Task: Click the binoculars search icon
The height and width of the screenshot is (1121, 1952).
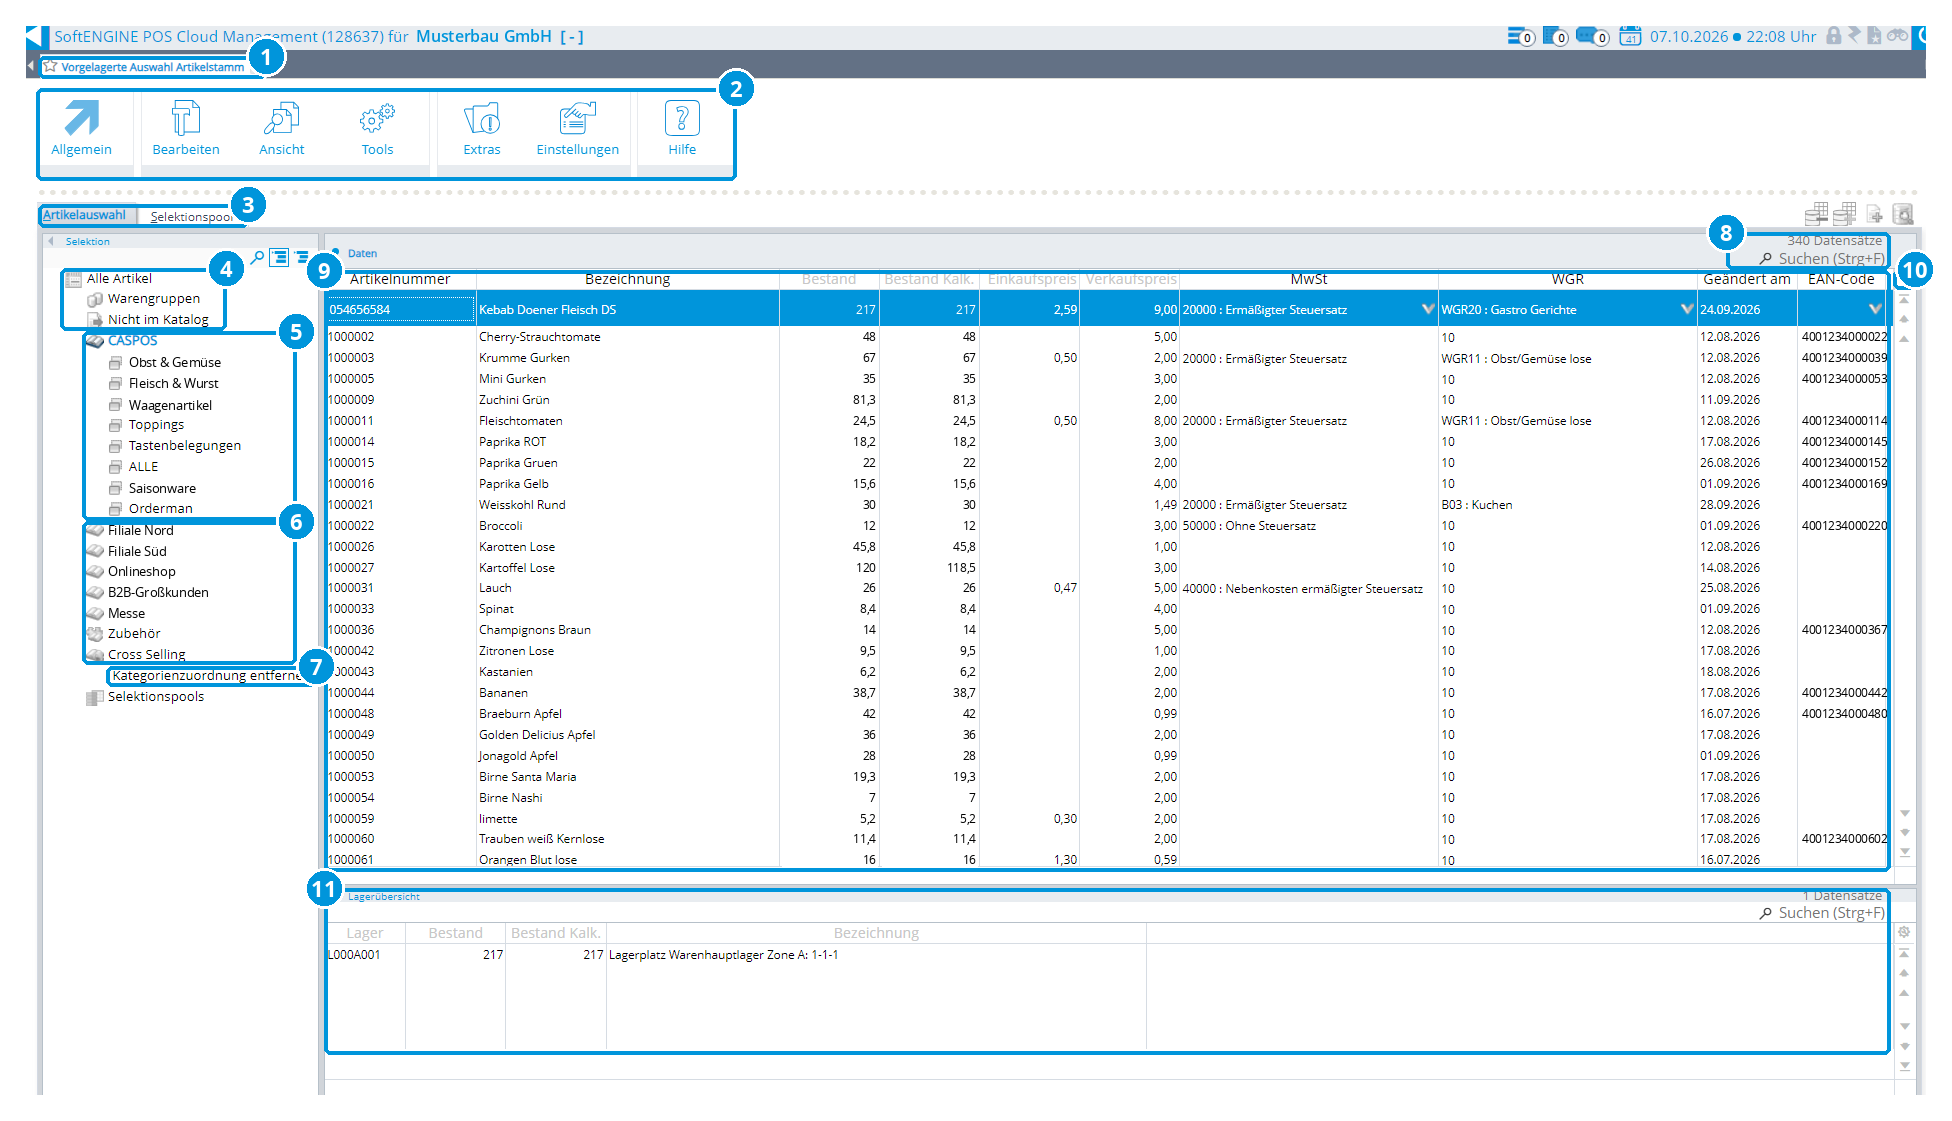Action: [x=1897, y=35]
